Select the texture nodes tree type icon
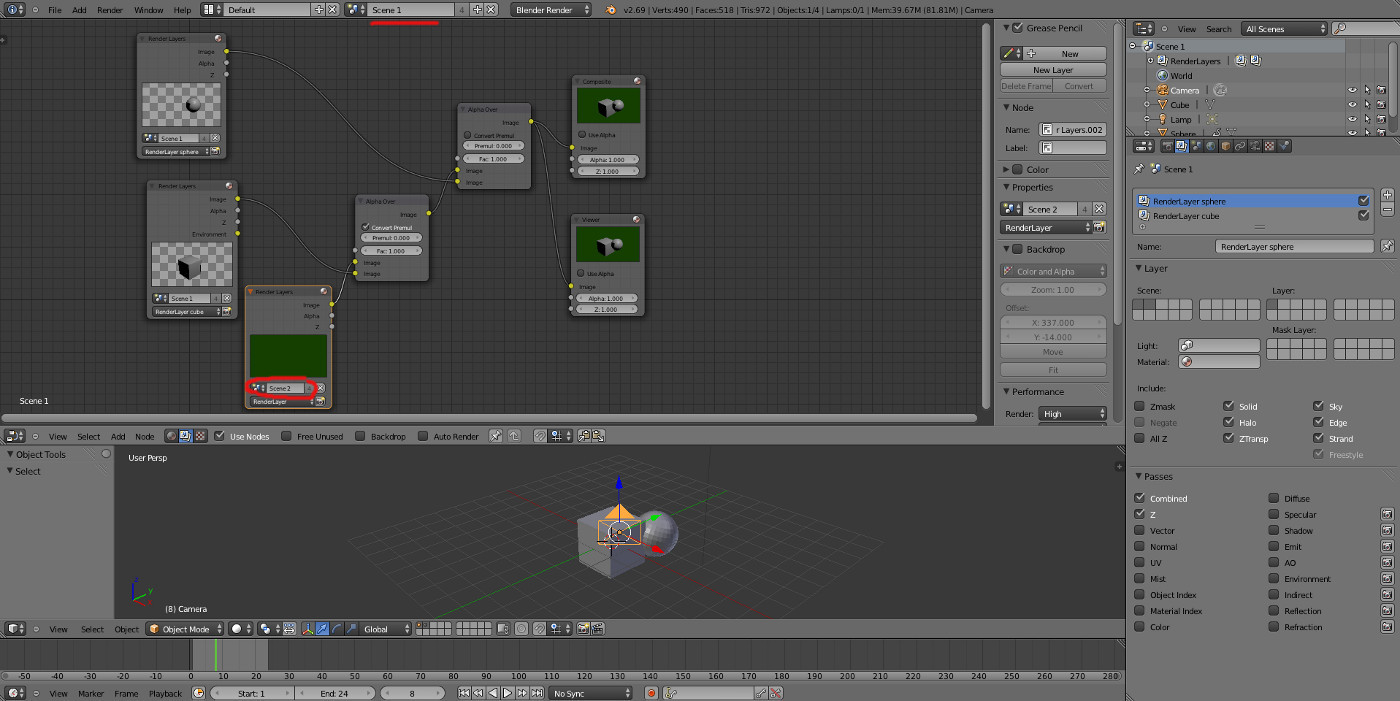The image size is (1400, 701). [200, 436]
